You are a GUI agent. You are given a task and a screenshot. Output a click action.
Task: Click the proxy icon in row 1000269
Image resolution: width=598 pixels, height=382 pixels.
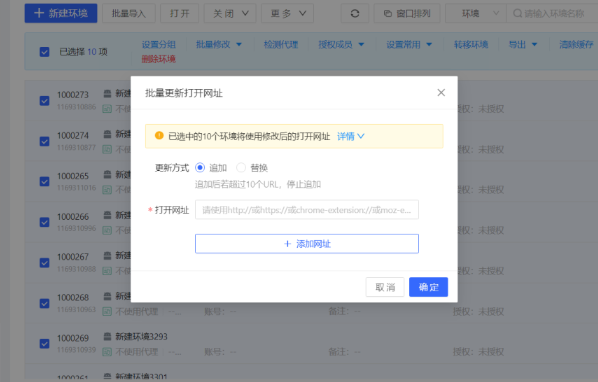107,352
